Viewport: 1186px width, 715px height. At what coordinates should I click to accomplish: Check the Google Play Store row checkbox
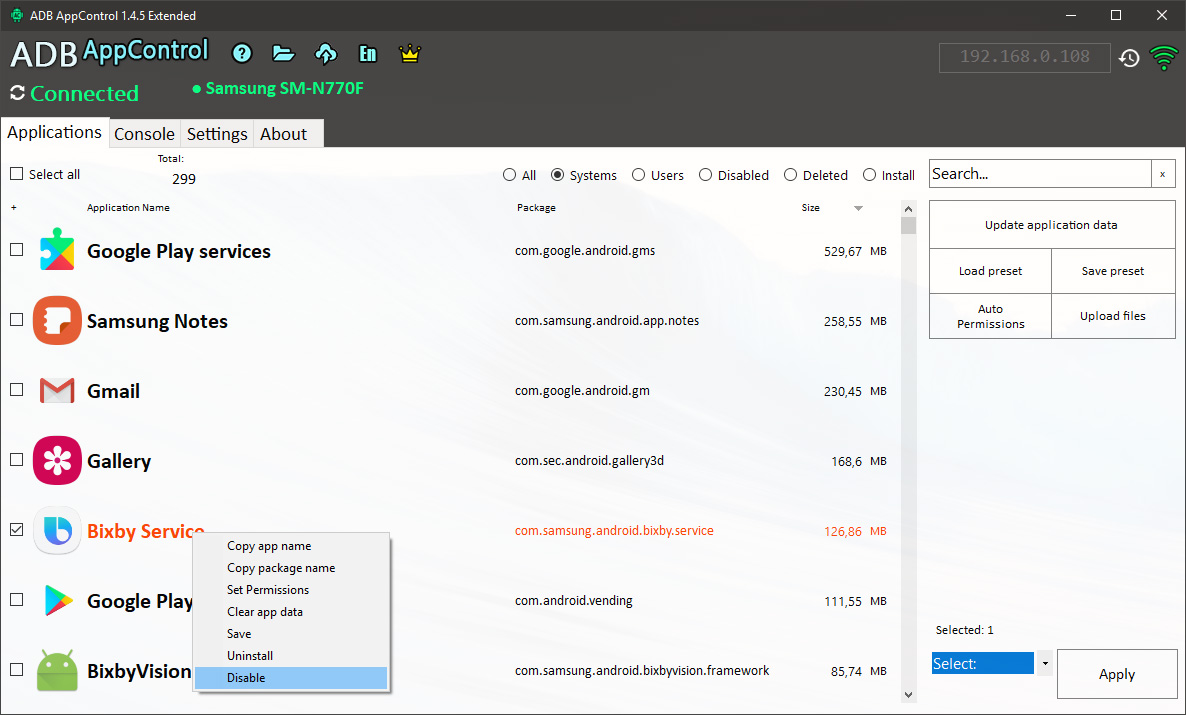point(17,600)
